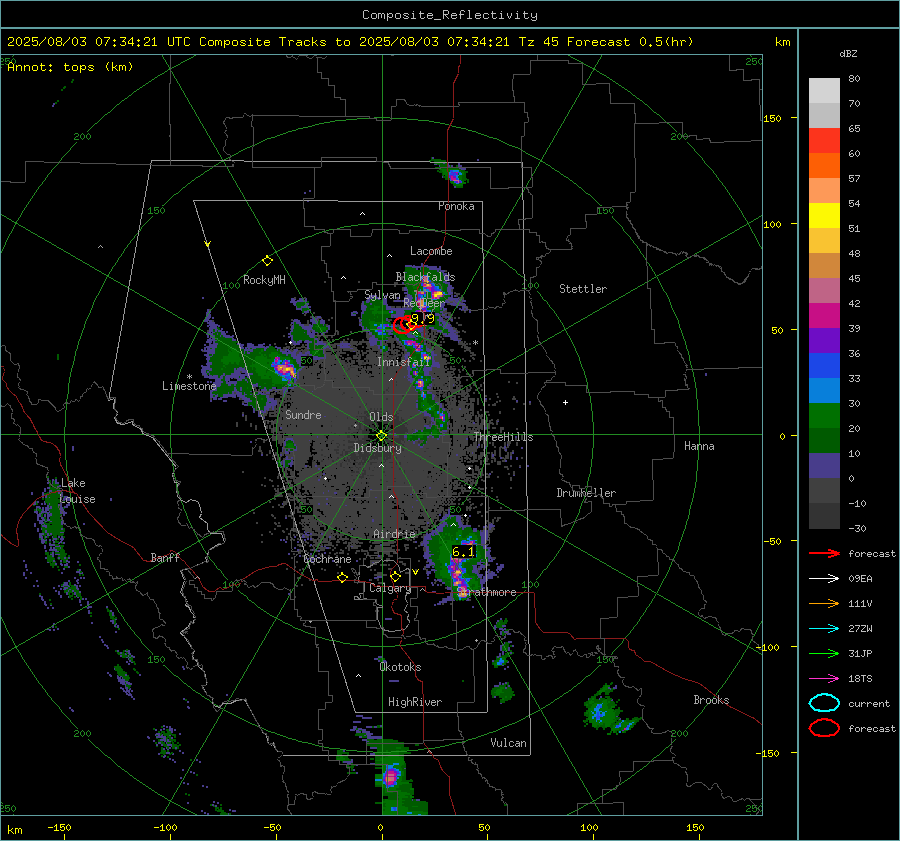Screen dimensions: 900x841
Task: Select the yellow diamond marker near RockyMH
Action: 267,261
